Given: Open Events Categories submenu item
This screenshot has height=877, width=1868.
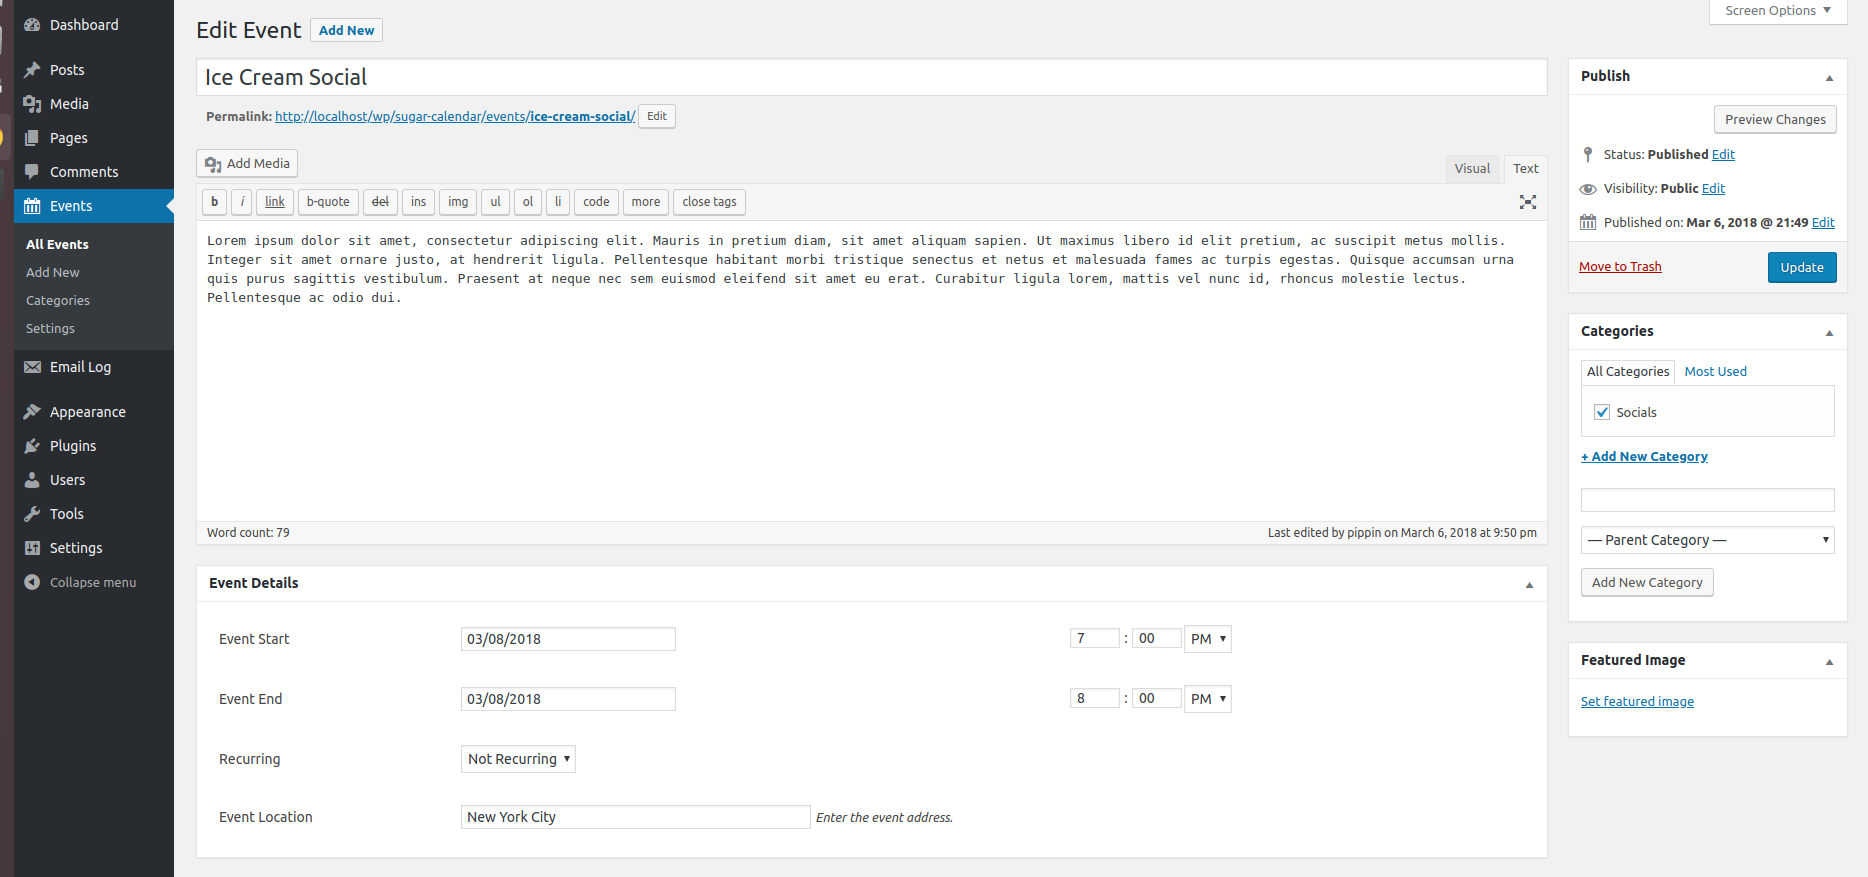Looking at the screenshot, I should click(58, 300).
